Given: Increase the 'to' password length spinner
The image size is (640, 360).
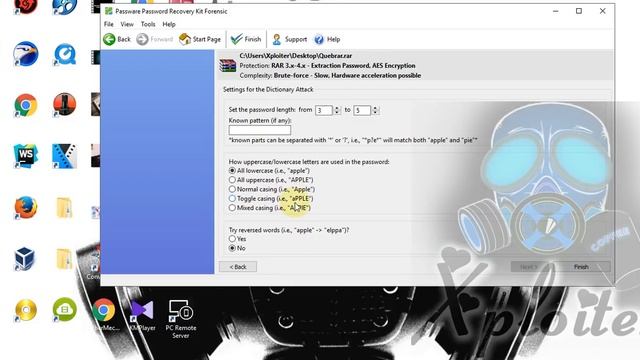Looking at the screenshot, I should [375, 108].
